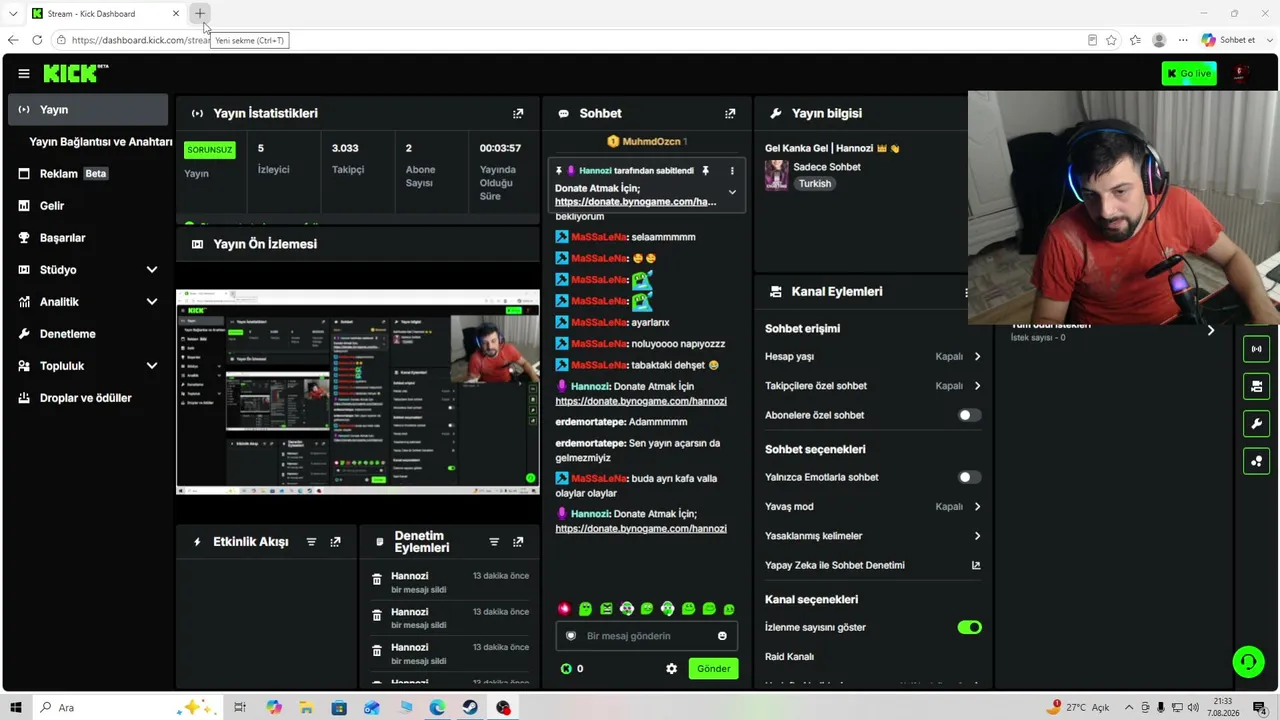The width and height of the screenshot is (1280, 720).
Task: Pop out the Etkinlik Akışı panel
Action: [x=335, y=542]
